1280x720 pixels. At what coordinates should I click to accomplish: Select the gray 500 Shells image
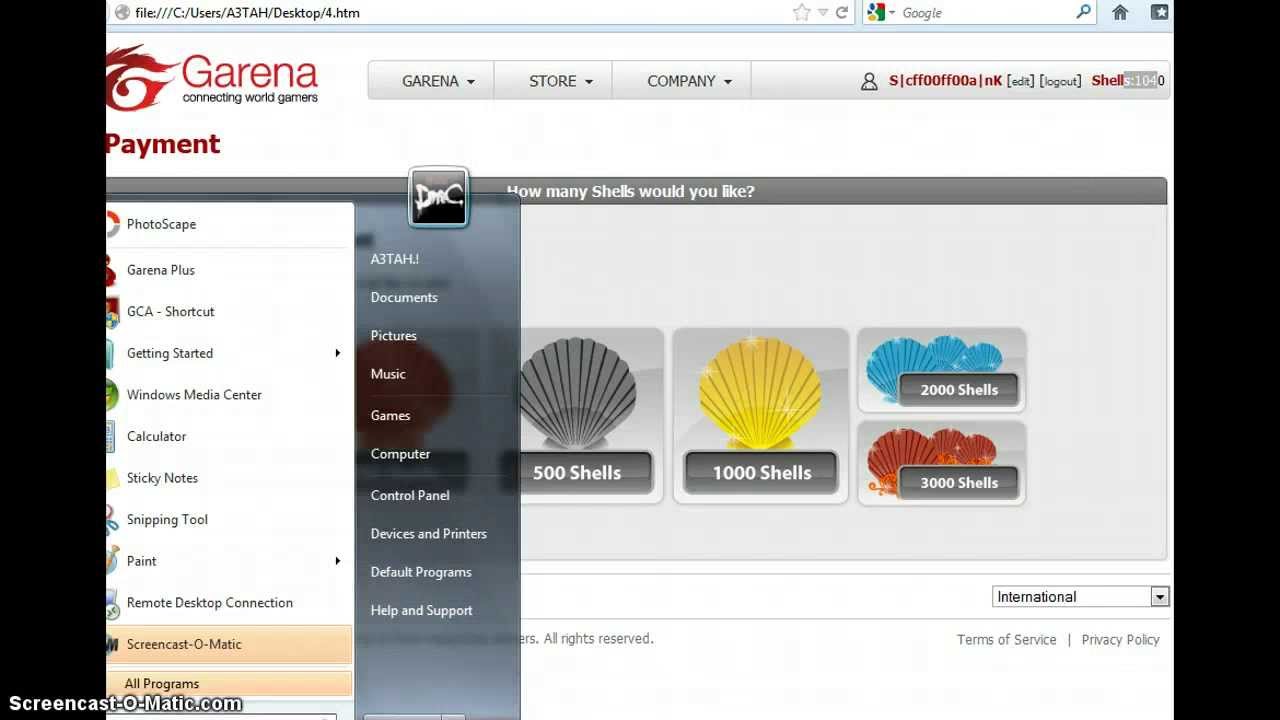(577, 392)
